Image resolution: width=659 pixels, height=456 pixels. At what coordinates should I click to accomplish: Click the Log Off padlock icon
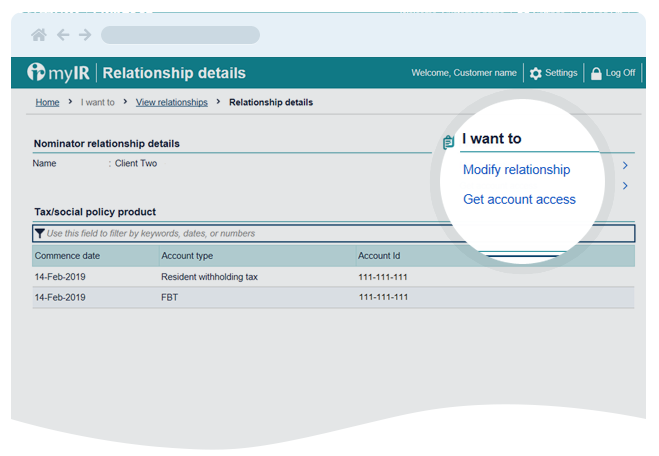click(596, 73)
